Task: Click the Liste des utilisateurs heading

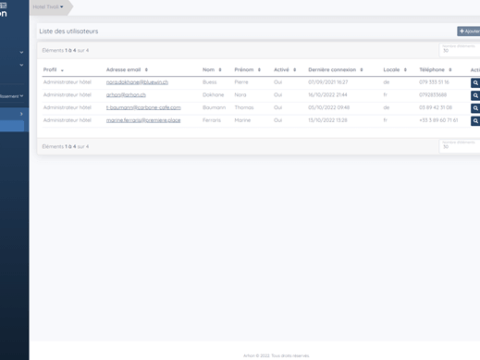Action: (x=69, y=31)
